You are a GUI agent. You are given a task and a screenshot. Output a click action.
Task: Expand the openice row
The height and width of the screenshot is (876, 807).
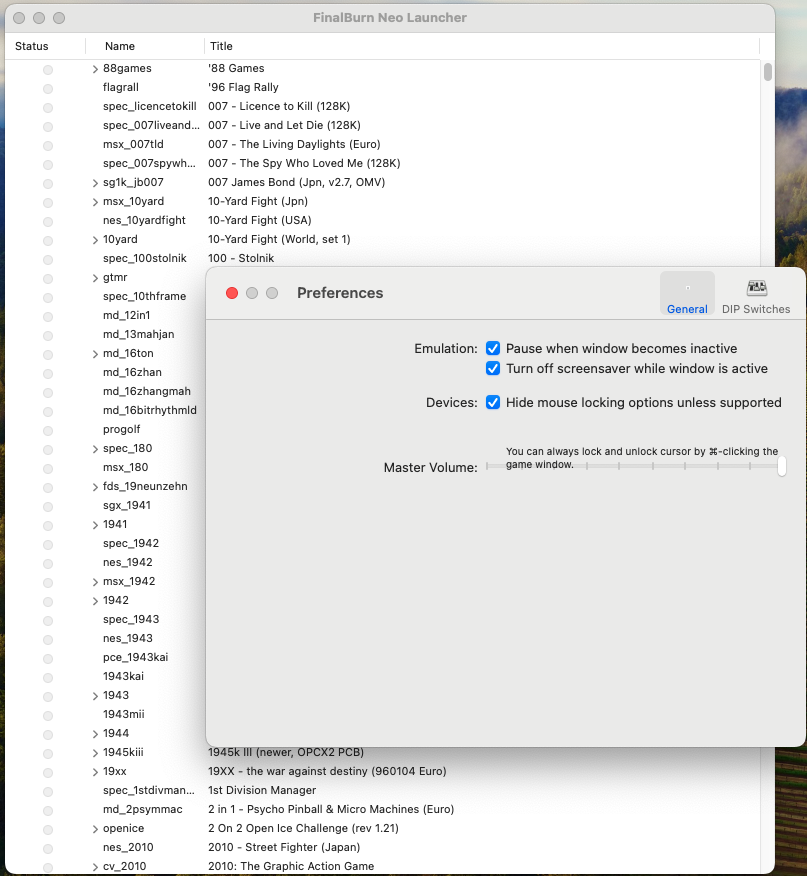[95, 829]
